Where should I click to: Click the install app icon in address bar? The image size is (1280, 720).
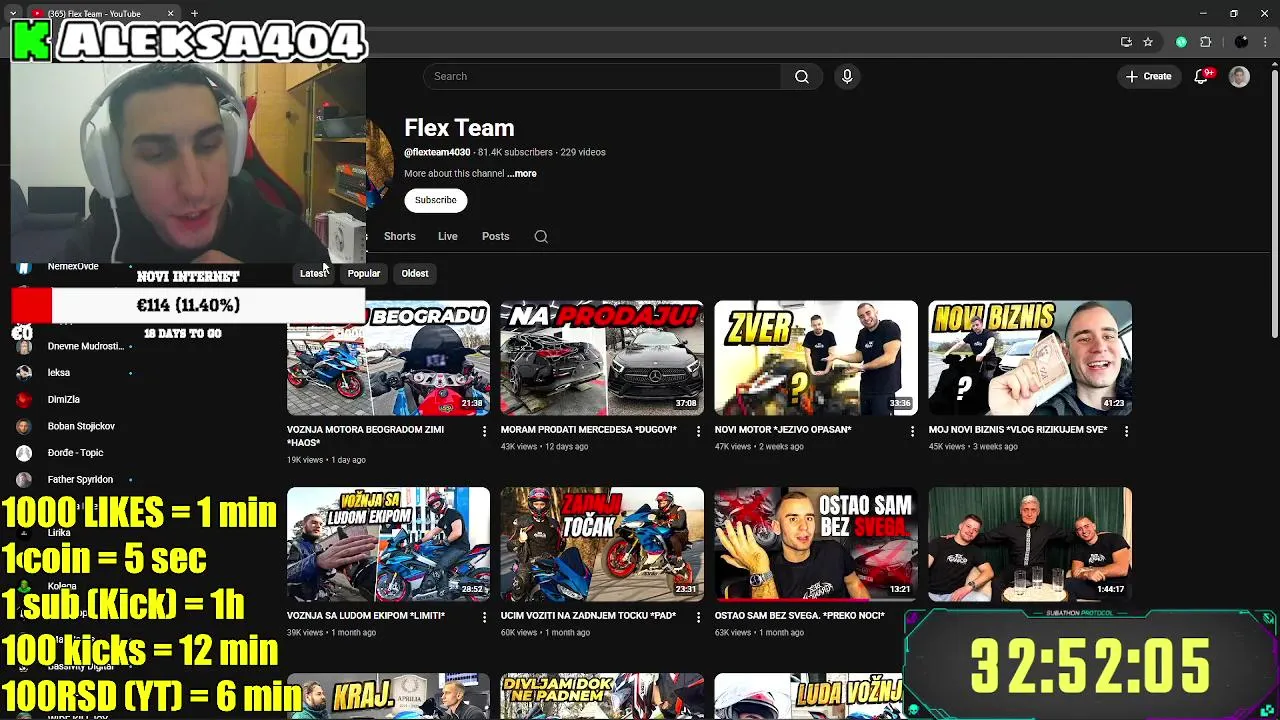pos(1126,42)
